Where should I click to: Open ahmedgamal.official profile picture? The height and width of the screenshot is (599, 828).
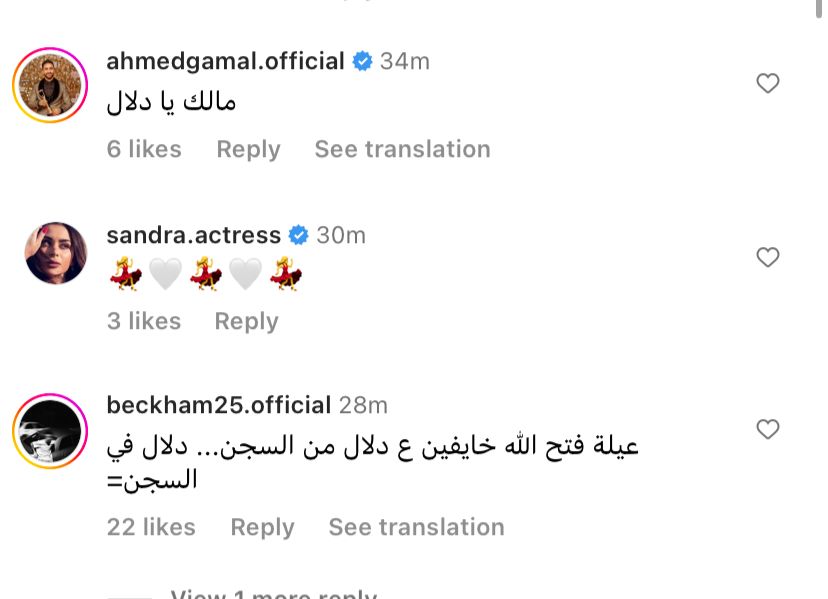pyautogui.click(x=50, y=85)
